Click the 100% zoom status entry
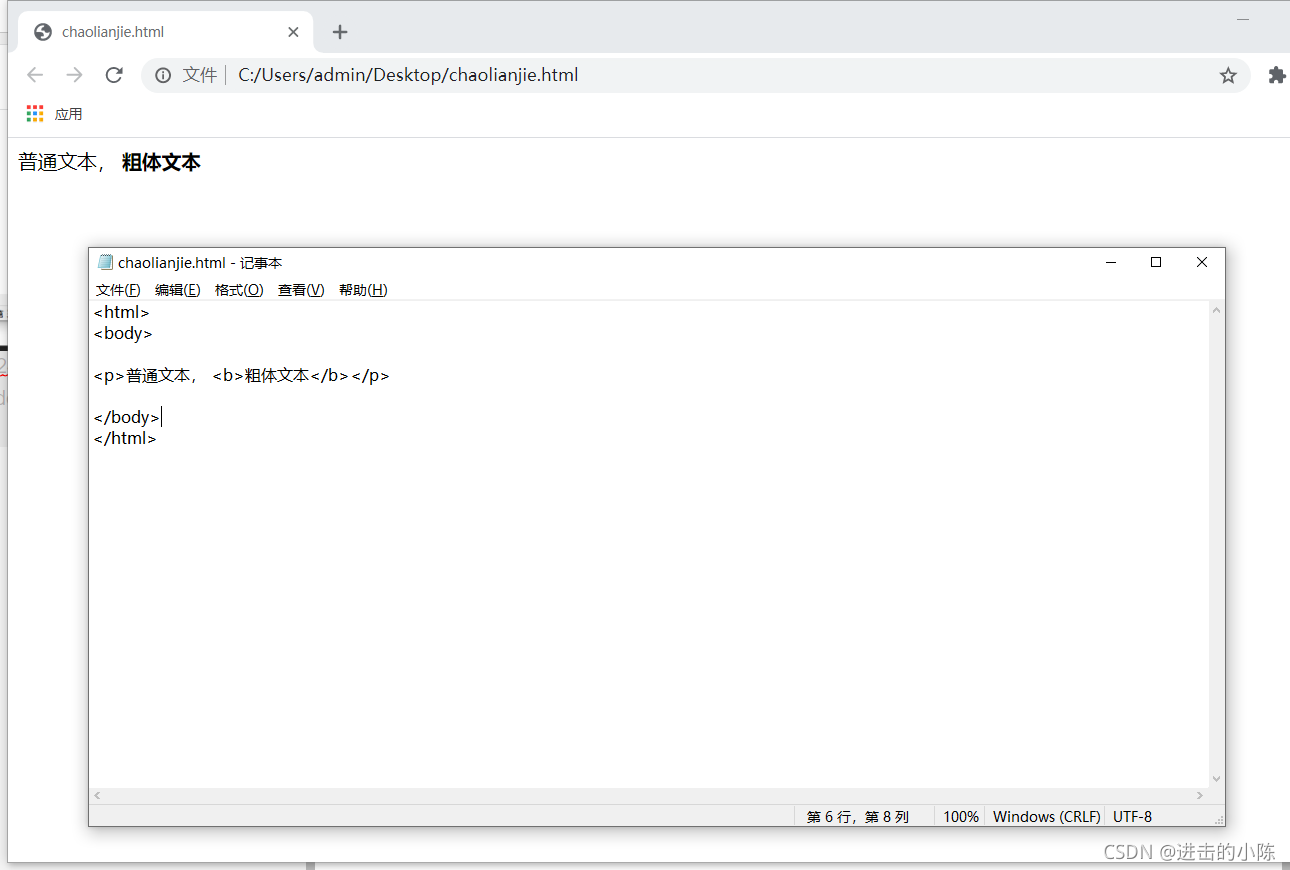Viewport: 1290px width, 870px height. [x=960, y=817]
